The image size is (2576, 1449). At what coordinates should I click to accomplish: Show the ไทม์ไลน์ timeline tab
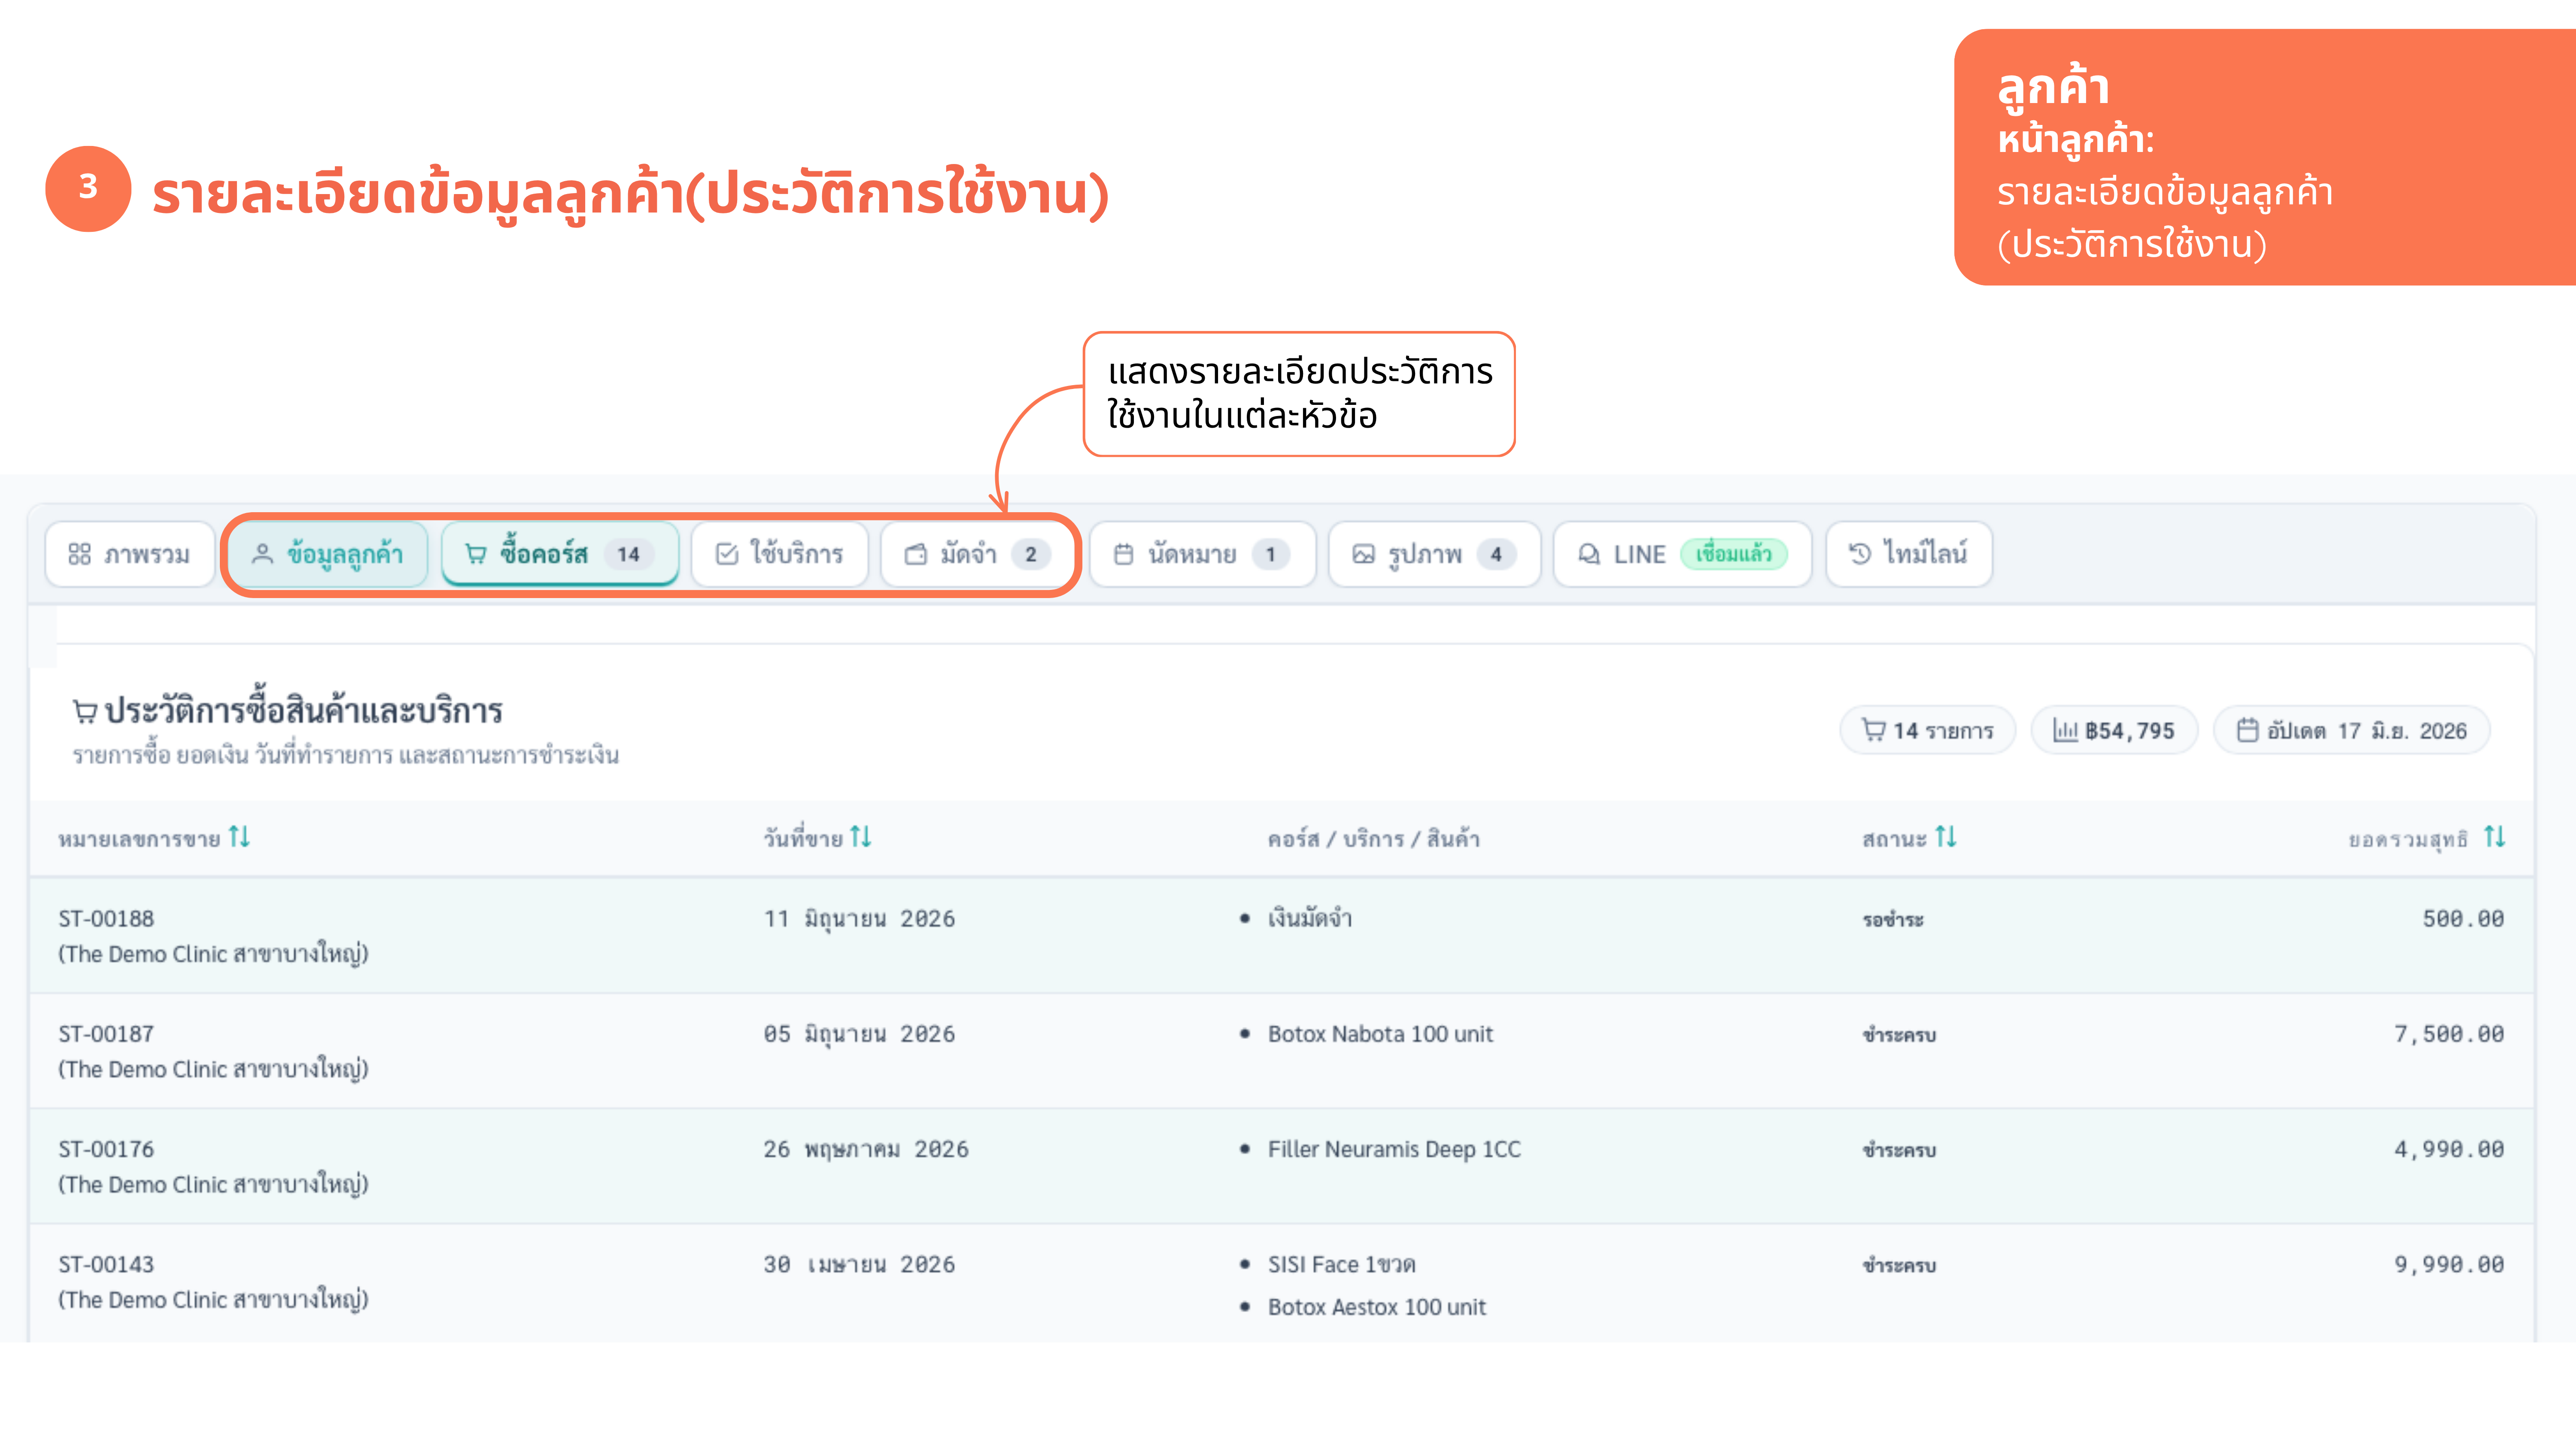pyautogui.click(x=1909, y=554)
